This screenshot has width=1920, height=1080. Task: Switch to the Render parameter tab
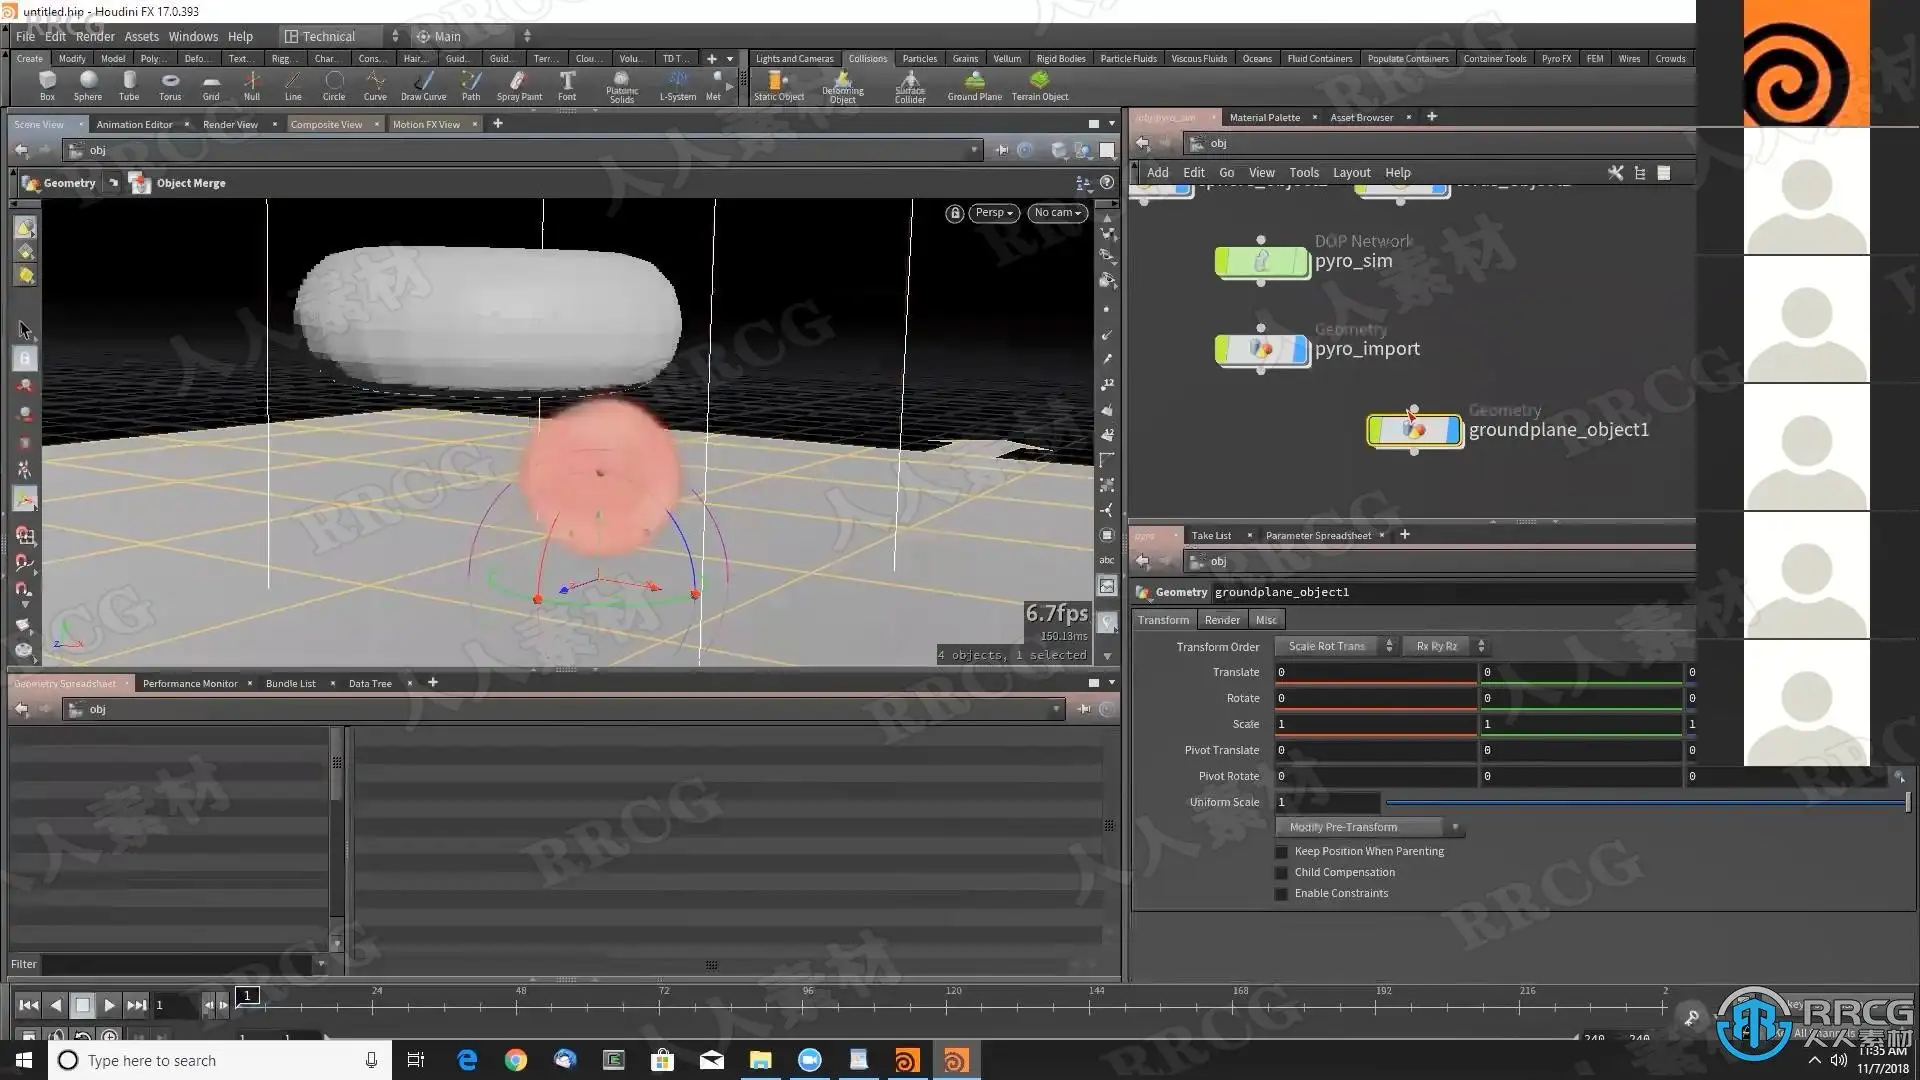click(1222, 620)
